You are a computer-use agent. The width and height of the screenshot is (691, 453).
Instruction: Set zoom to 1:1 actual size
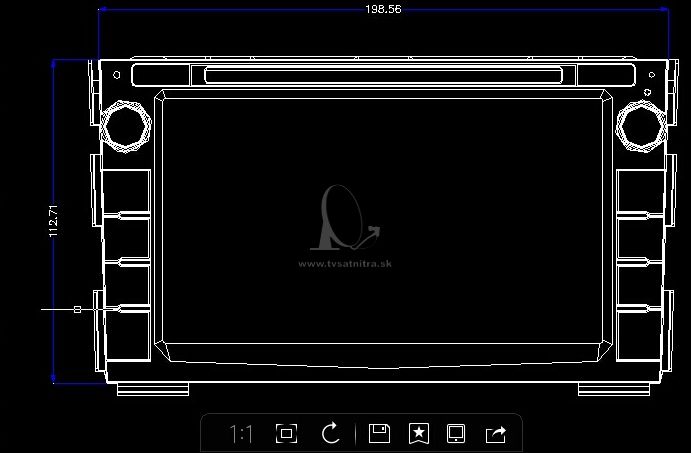click(x=241, y=434)
